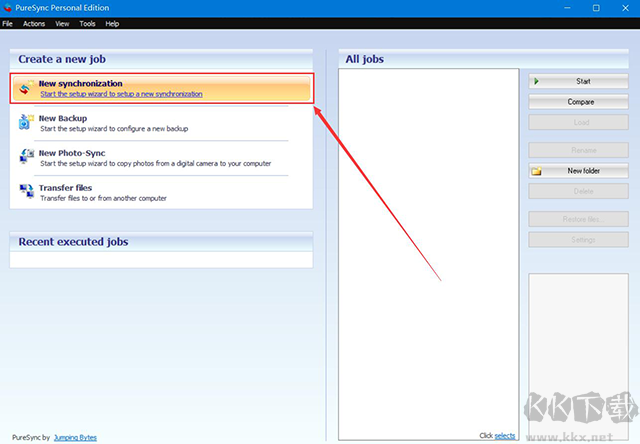
Task: Click the New synchronization heading
Action: (x=80, y=83)
